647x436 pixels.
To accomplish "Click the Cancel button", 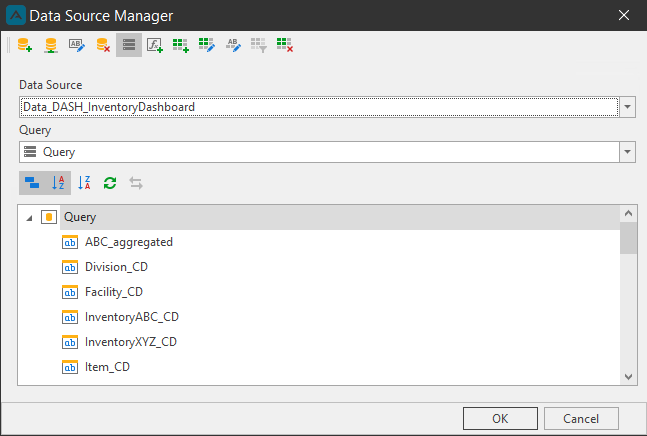I will click(581, 419).
